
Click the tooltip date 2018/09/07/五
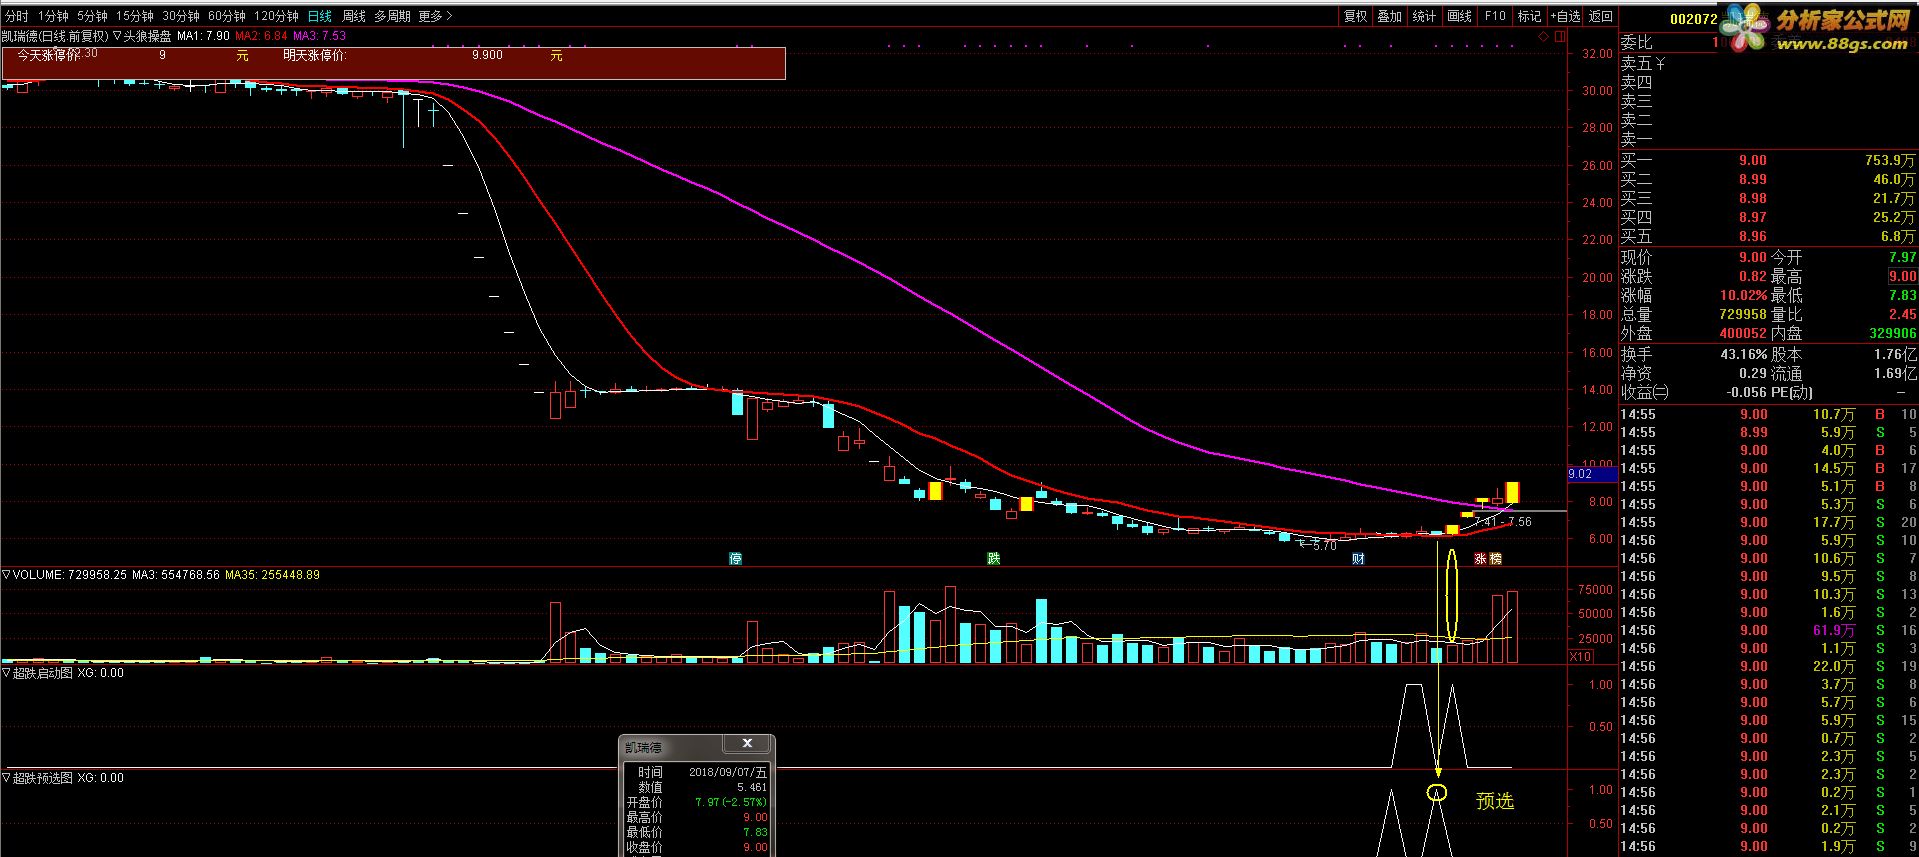click(x=728, y=772)
